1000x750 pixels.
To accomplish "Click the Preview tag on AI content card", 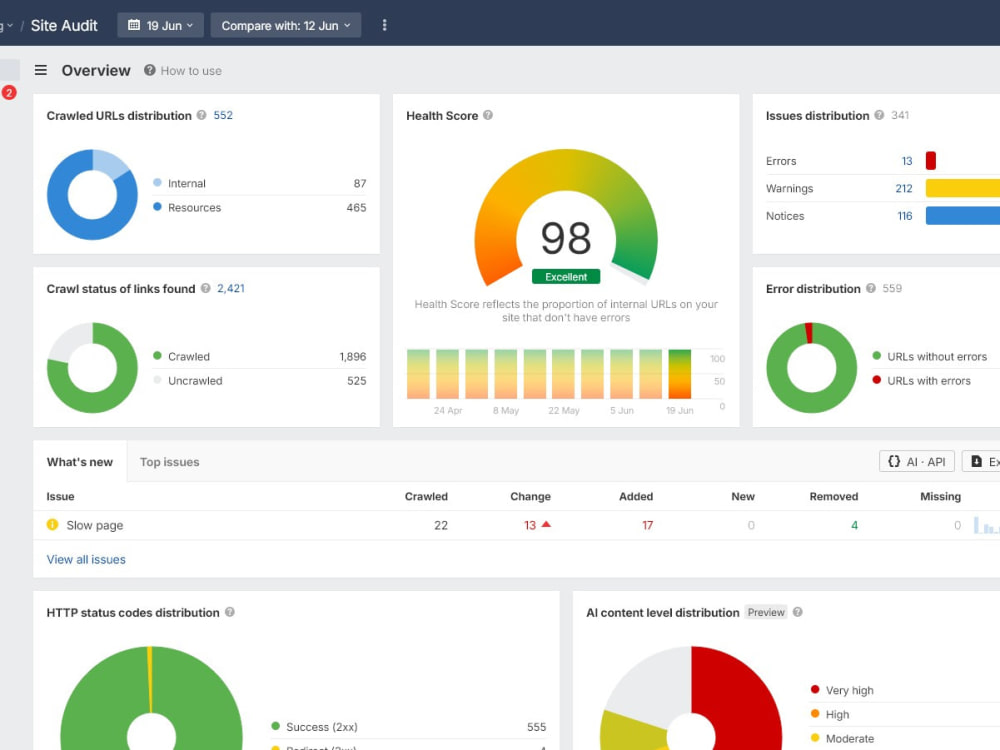I will pyautogui.click(x=765, y=612).
